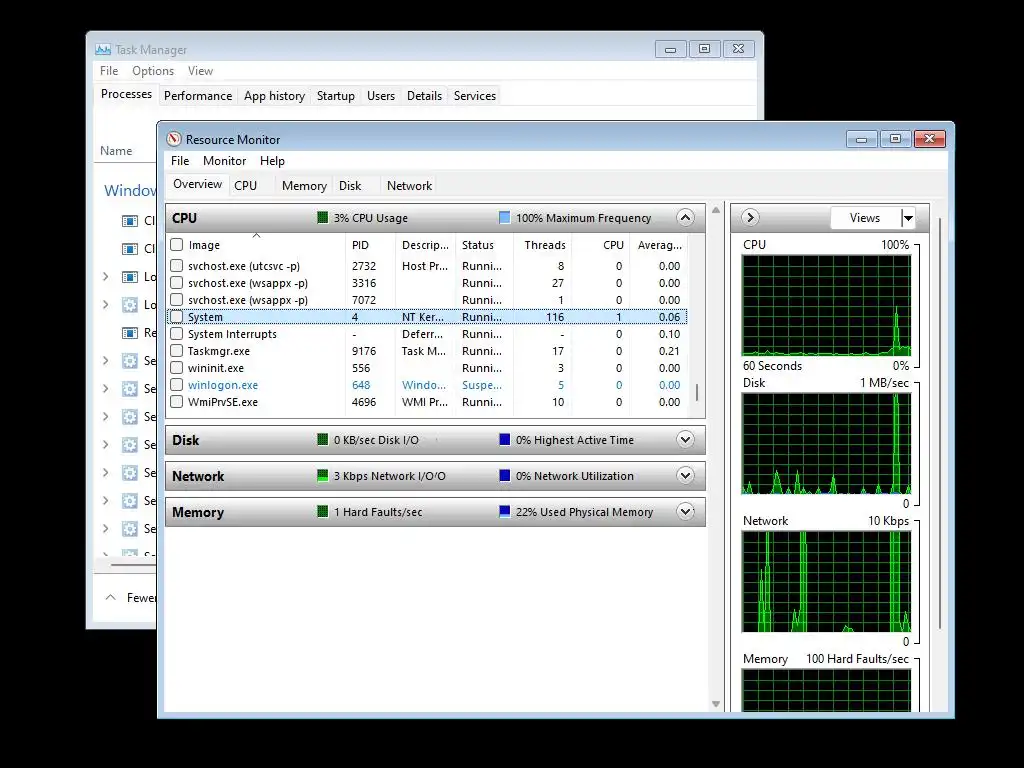Open Task Manager's File menu
Image resolution: width=1024 pixels, height=768 pixels.
(x=109, y=71)
